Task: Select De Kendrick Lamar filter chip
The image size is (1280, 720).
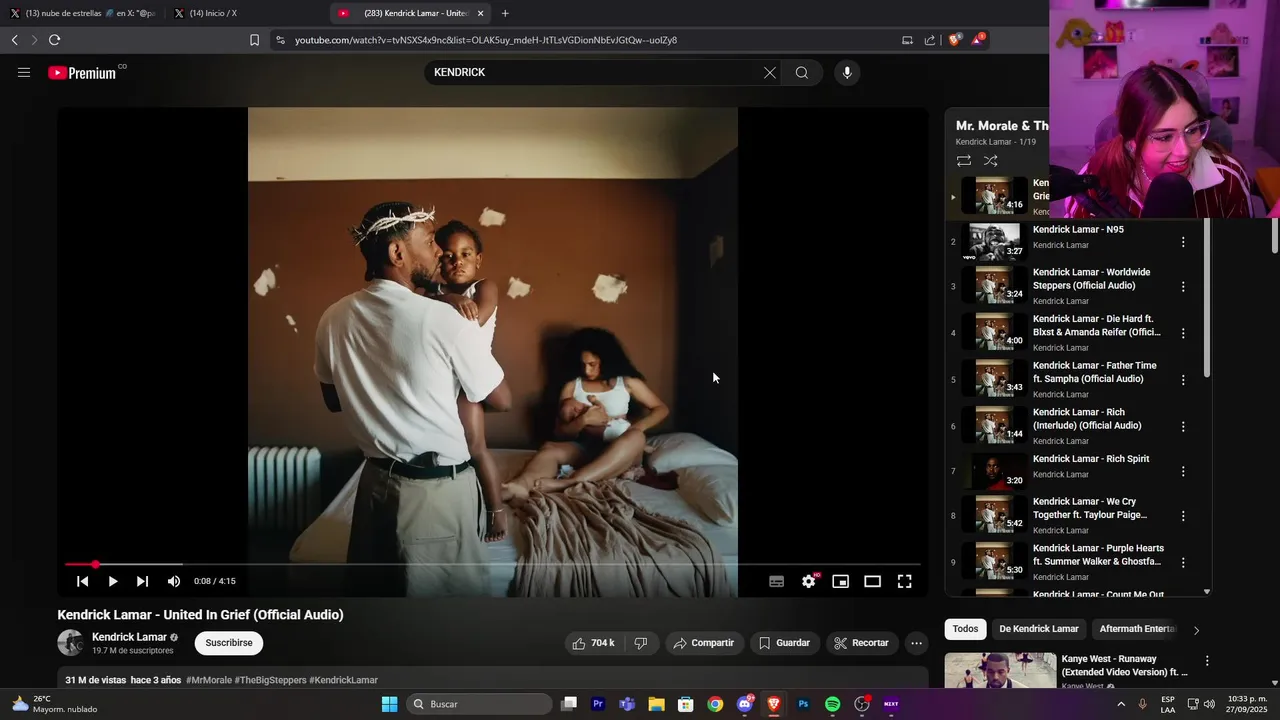Action: [x=1039, y=629]
